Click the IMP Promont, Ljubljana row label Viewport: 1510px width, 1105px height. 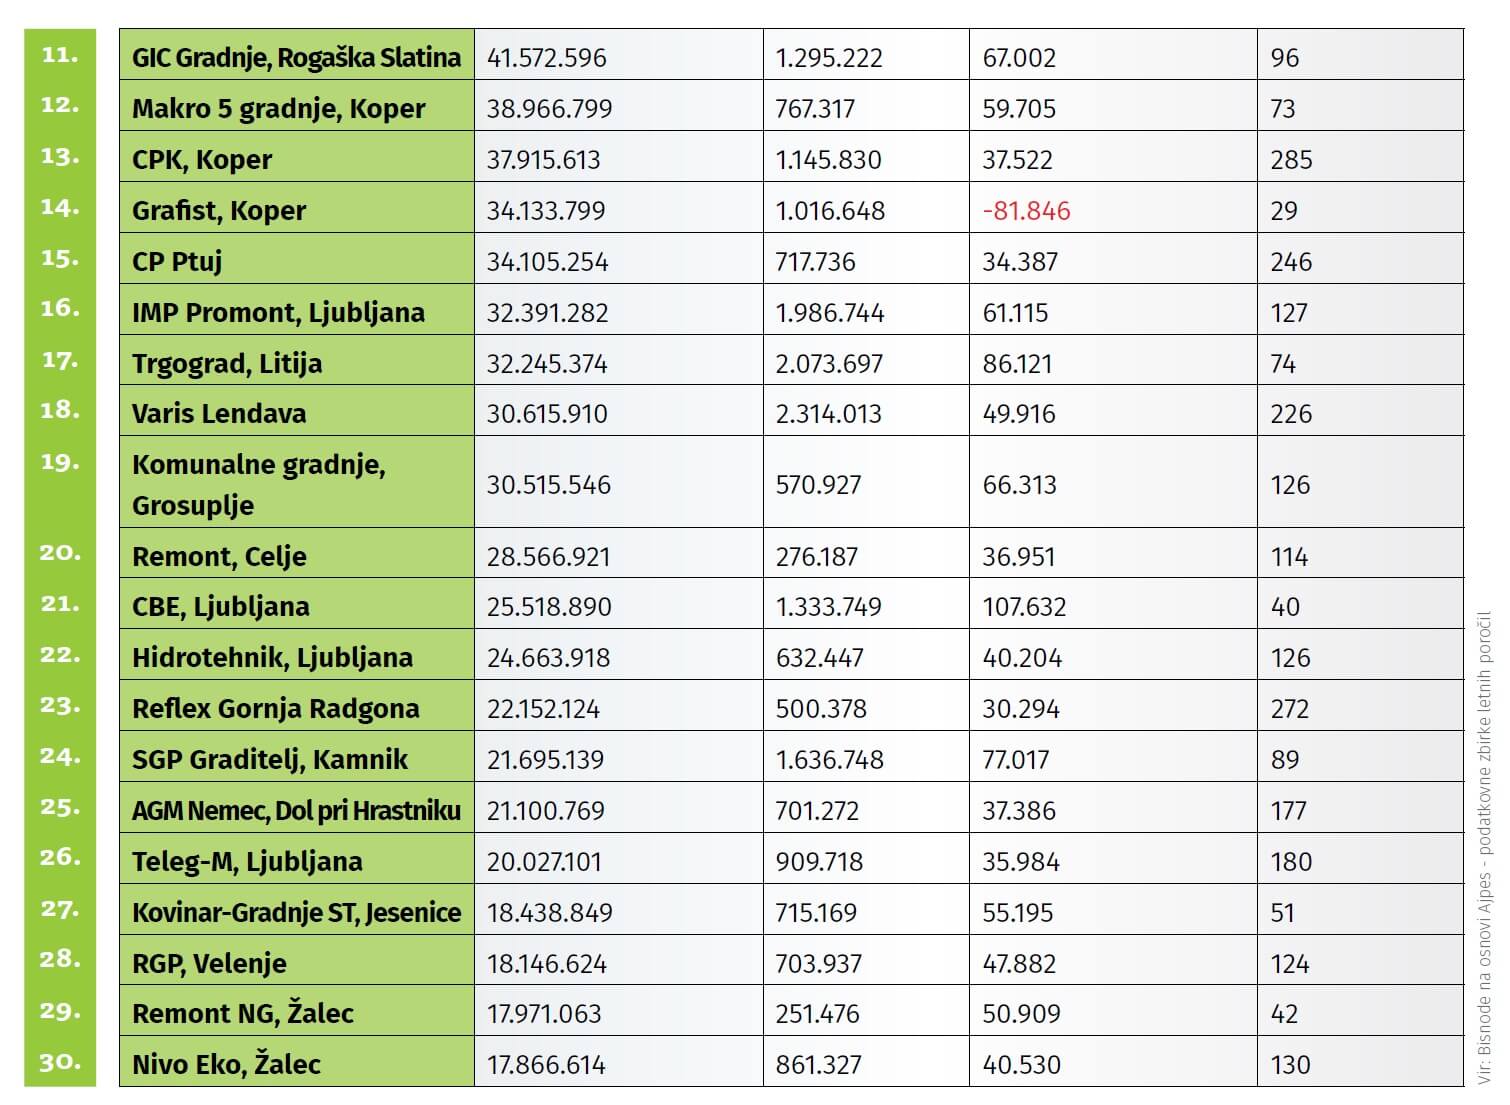point(278,312)
